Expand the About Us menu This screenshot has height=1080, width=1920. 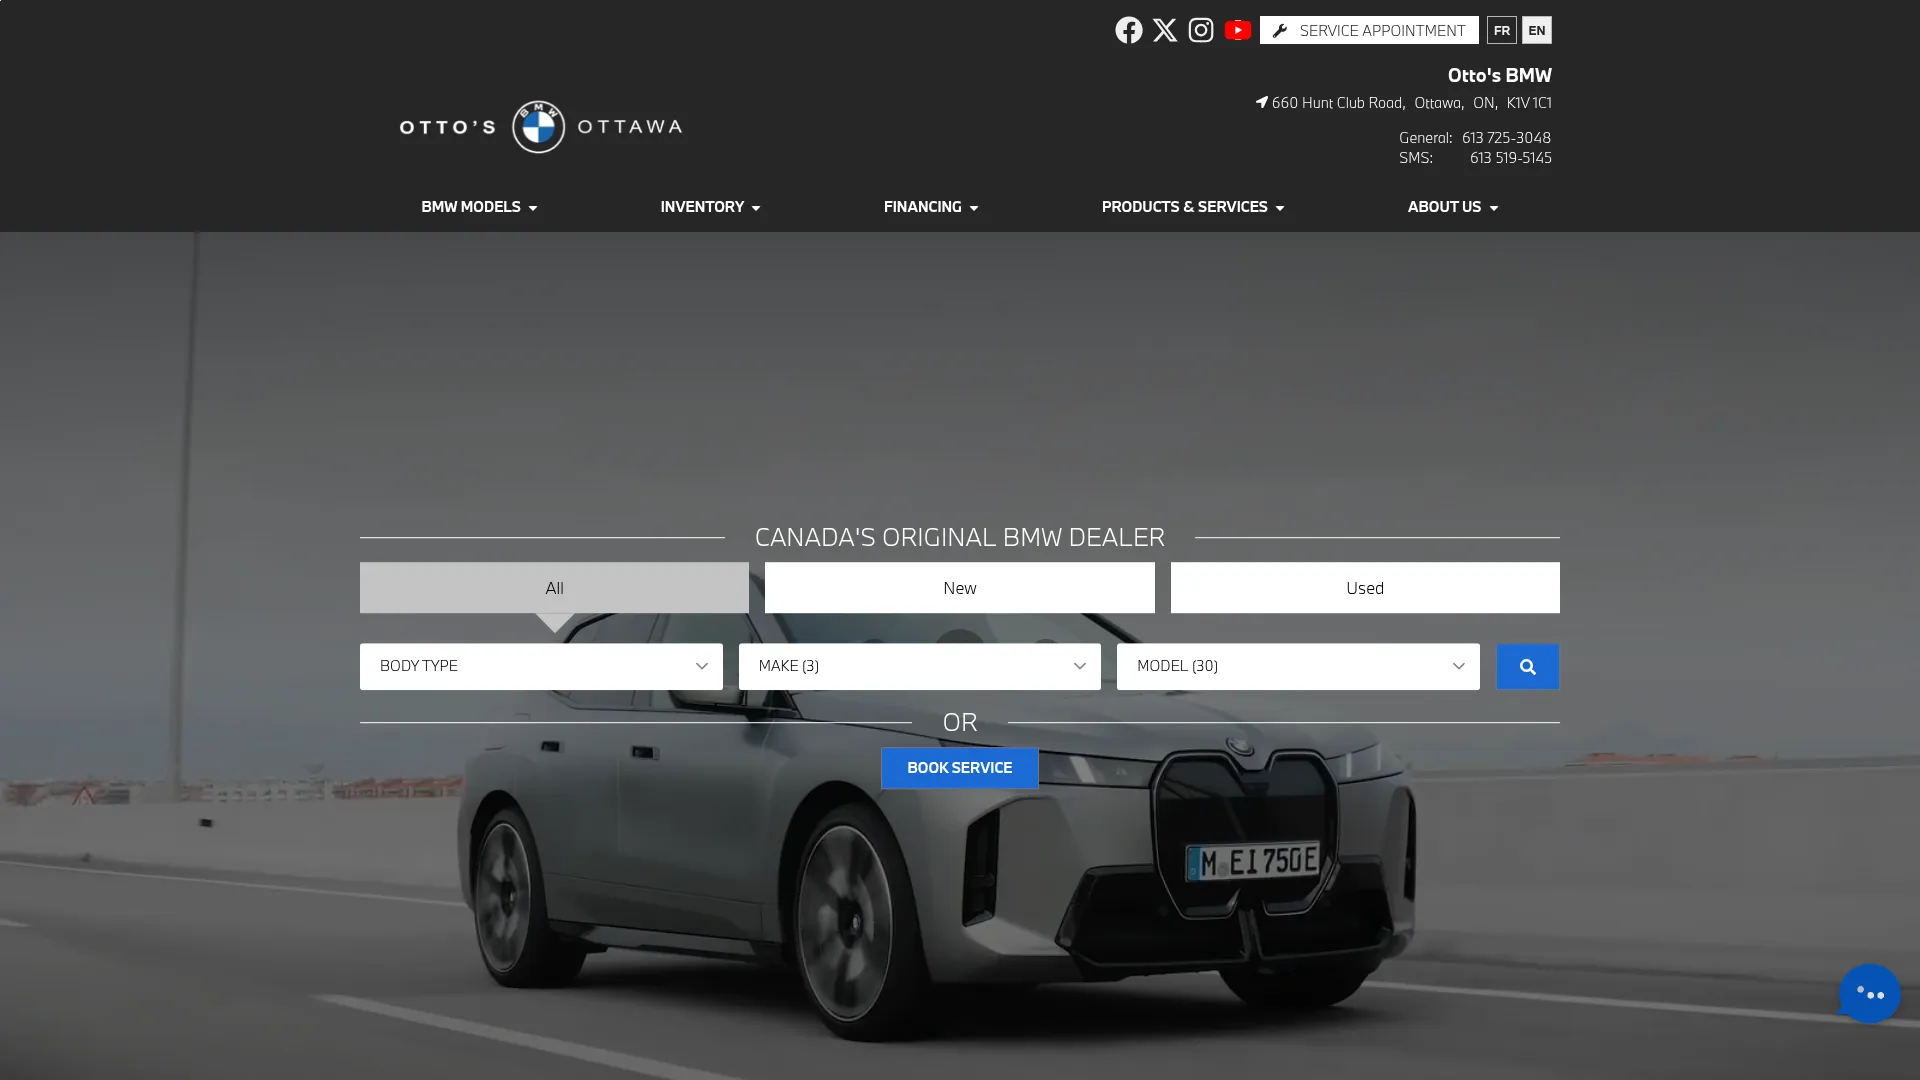tap(1453, 207)
